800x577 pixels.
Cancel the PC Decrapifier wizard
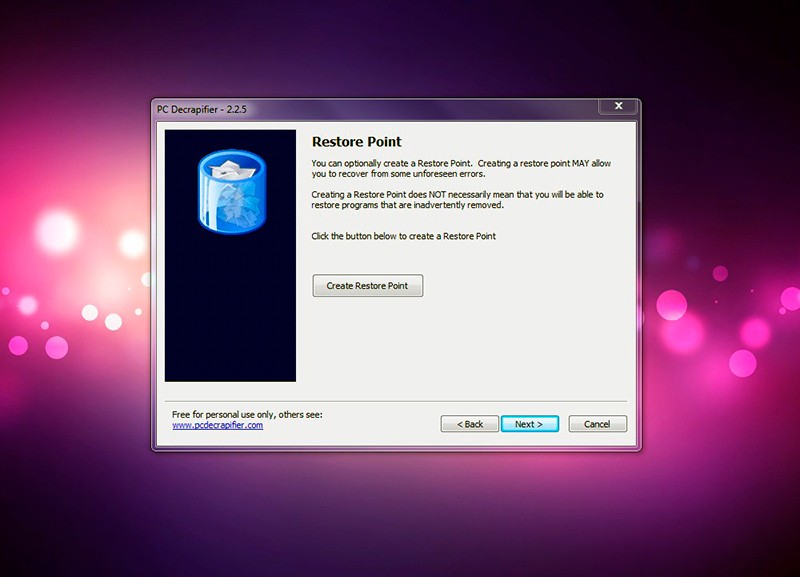(x=597, y=424)
